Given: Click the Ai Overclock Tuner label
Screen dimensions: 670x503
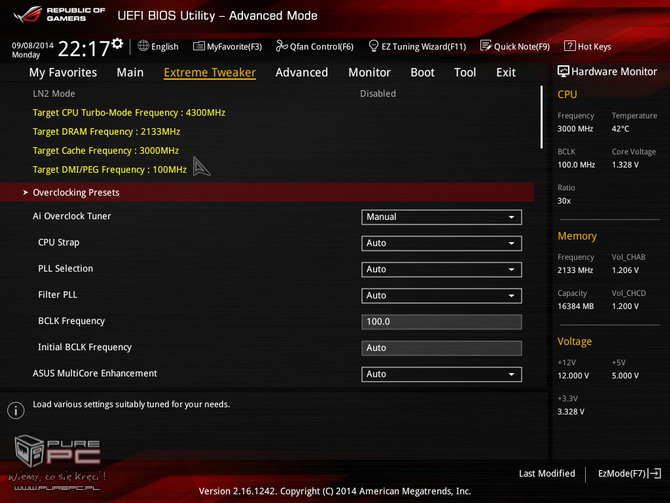Looking at the screenshot, I should [x=72, y=216].
